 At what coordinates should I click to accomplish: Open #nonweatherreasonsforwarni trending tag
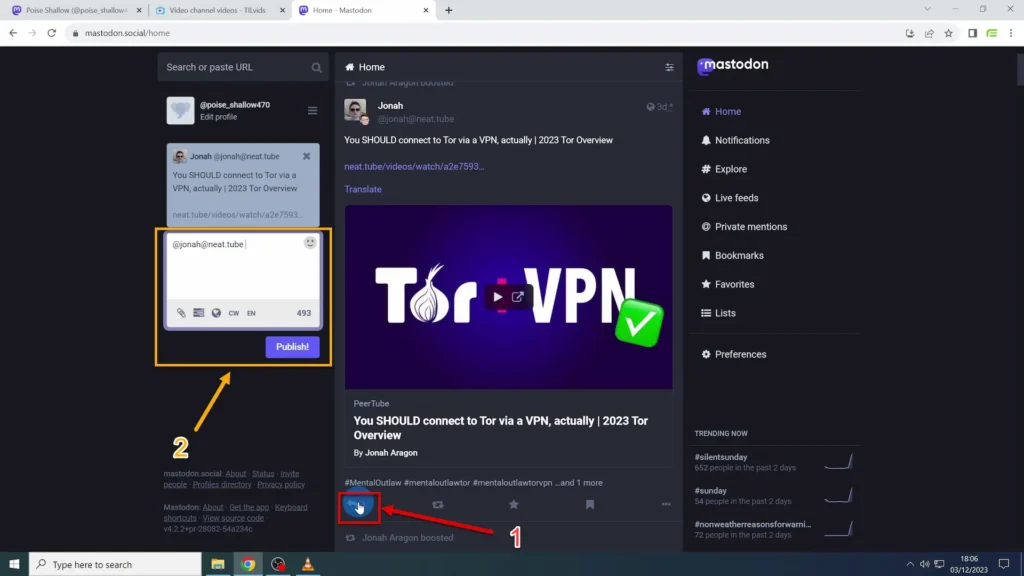tap(752, 524)
